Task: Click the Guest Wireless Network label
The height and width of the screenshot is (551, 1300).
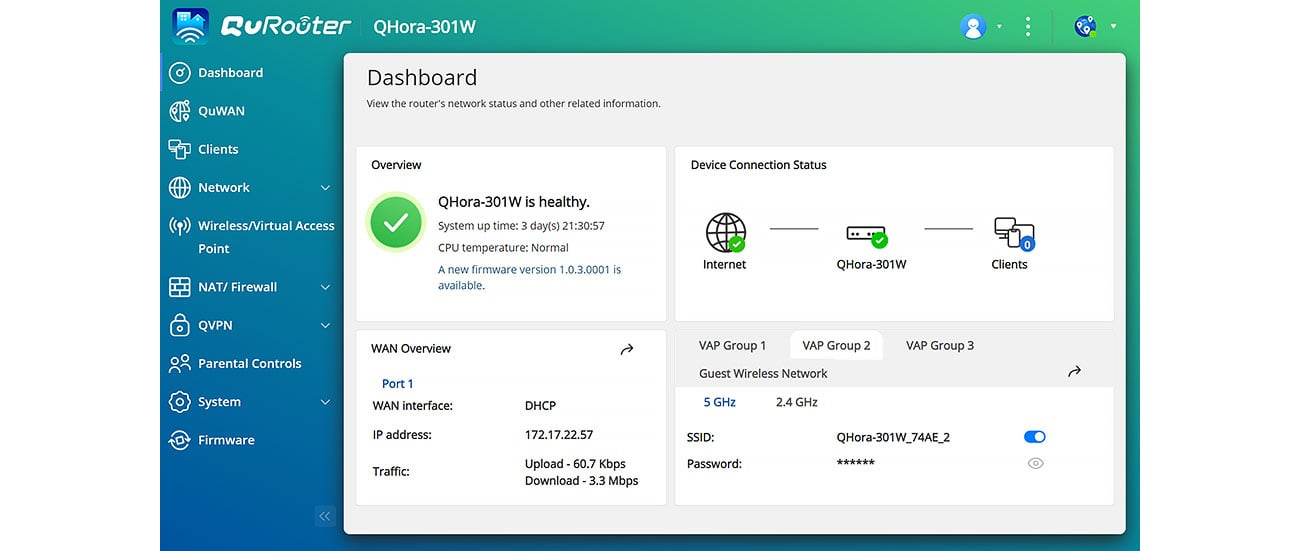Action: coord(763,373)
